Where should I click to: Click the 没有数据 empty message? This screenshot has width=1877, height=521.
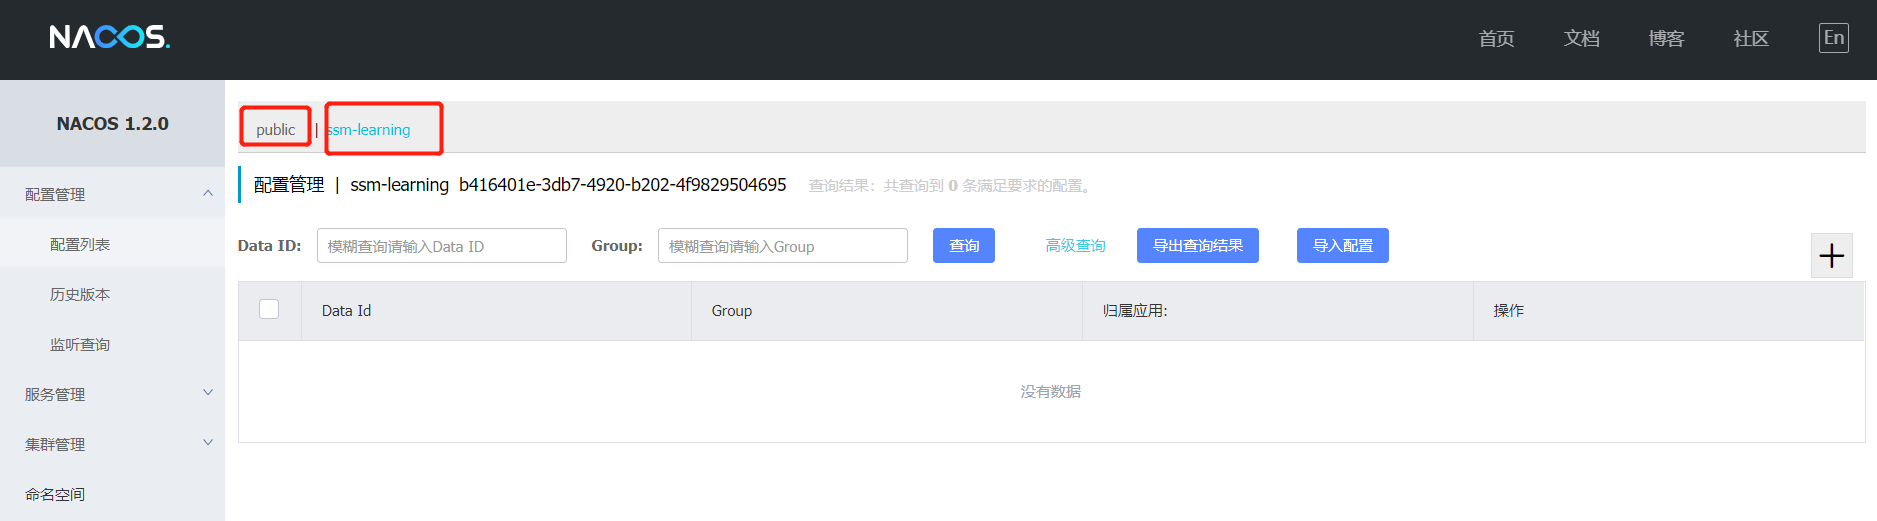click(1050, 391)
